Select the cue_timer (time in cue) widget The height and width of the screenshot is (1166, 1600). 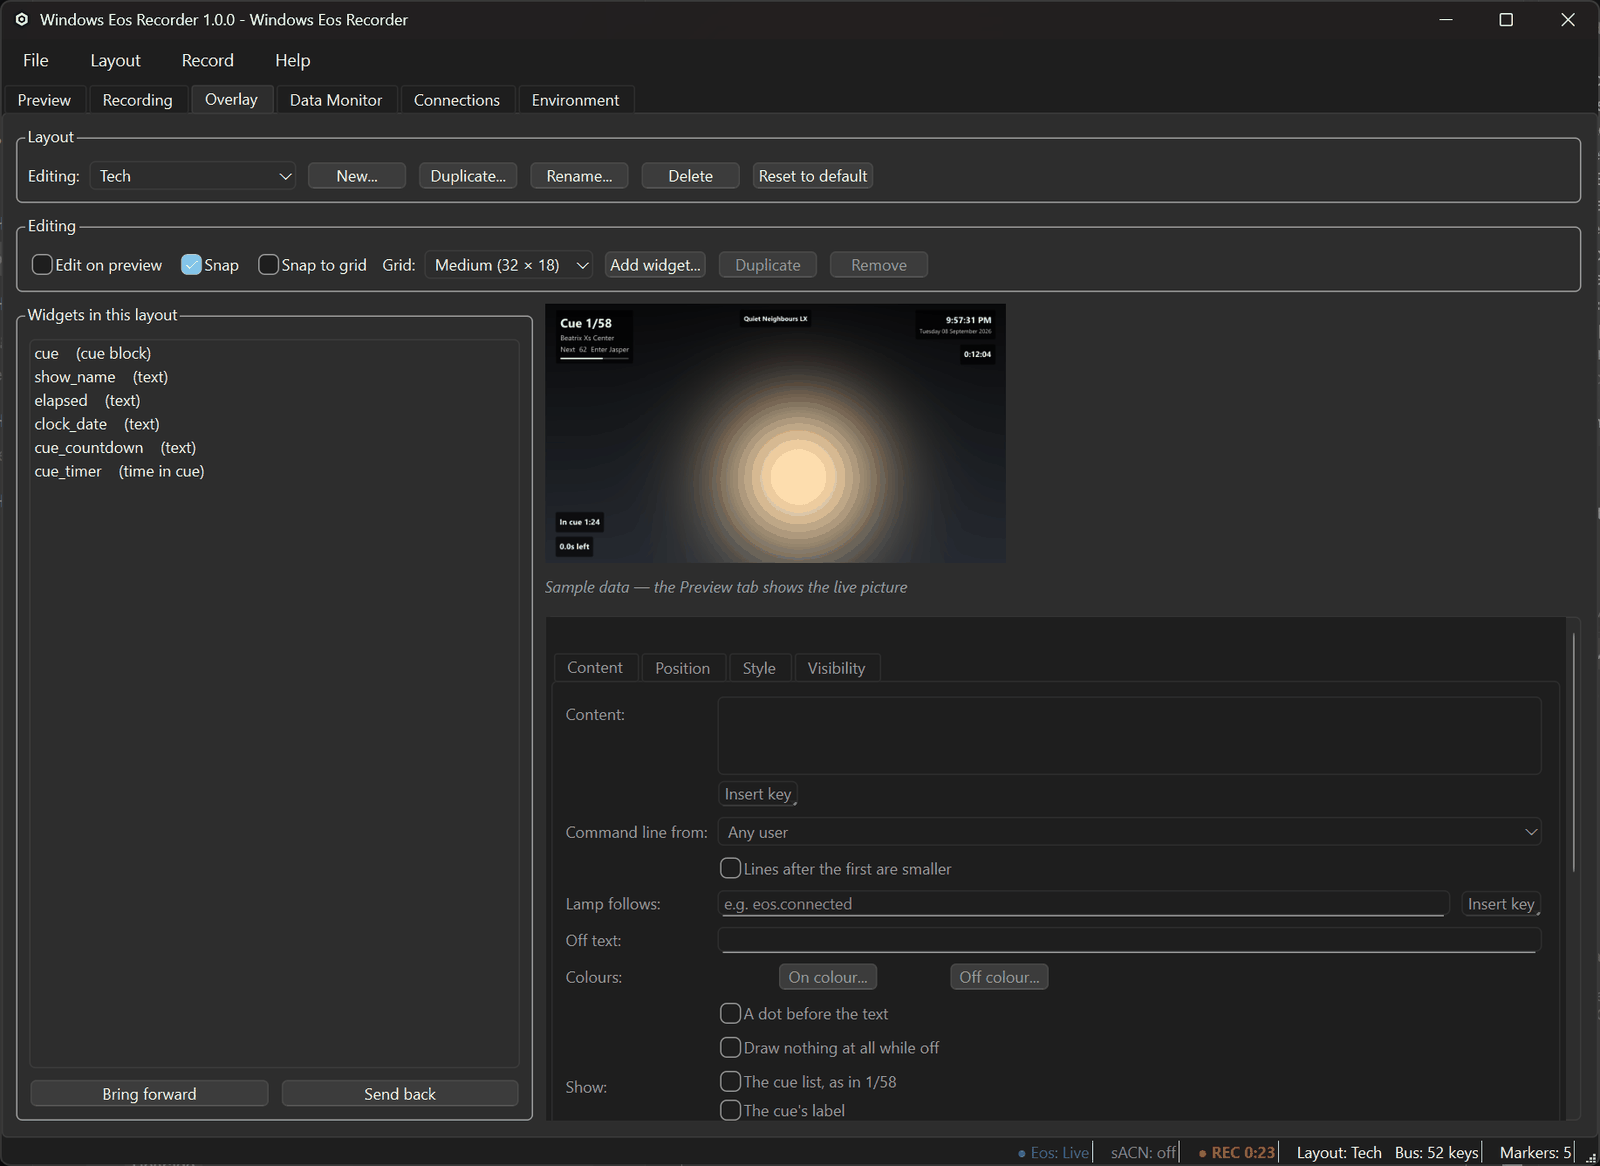click(274, 471)
